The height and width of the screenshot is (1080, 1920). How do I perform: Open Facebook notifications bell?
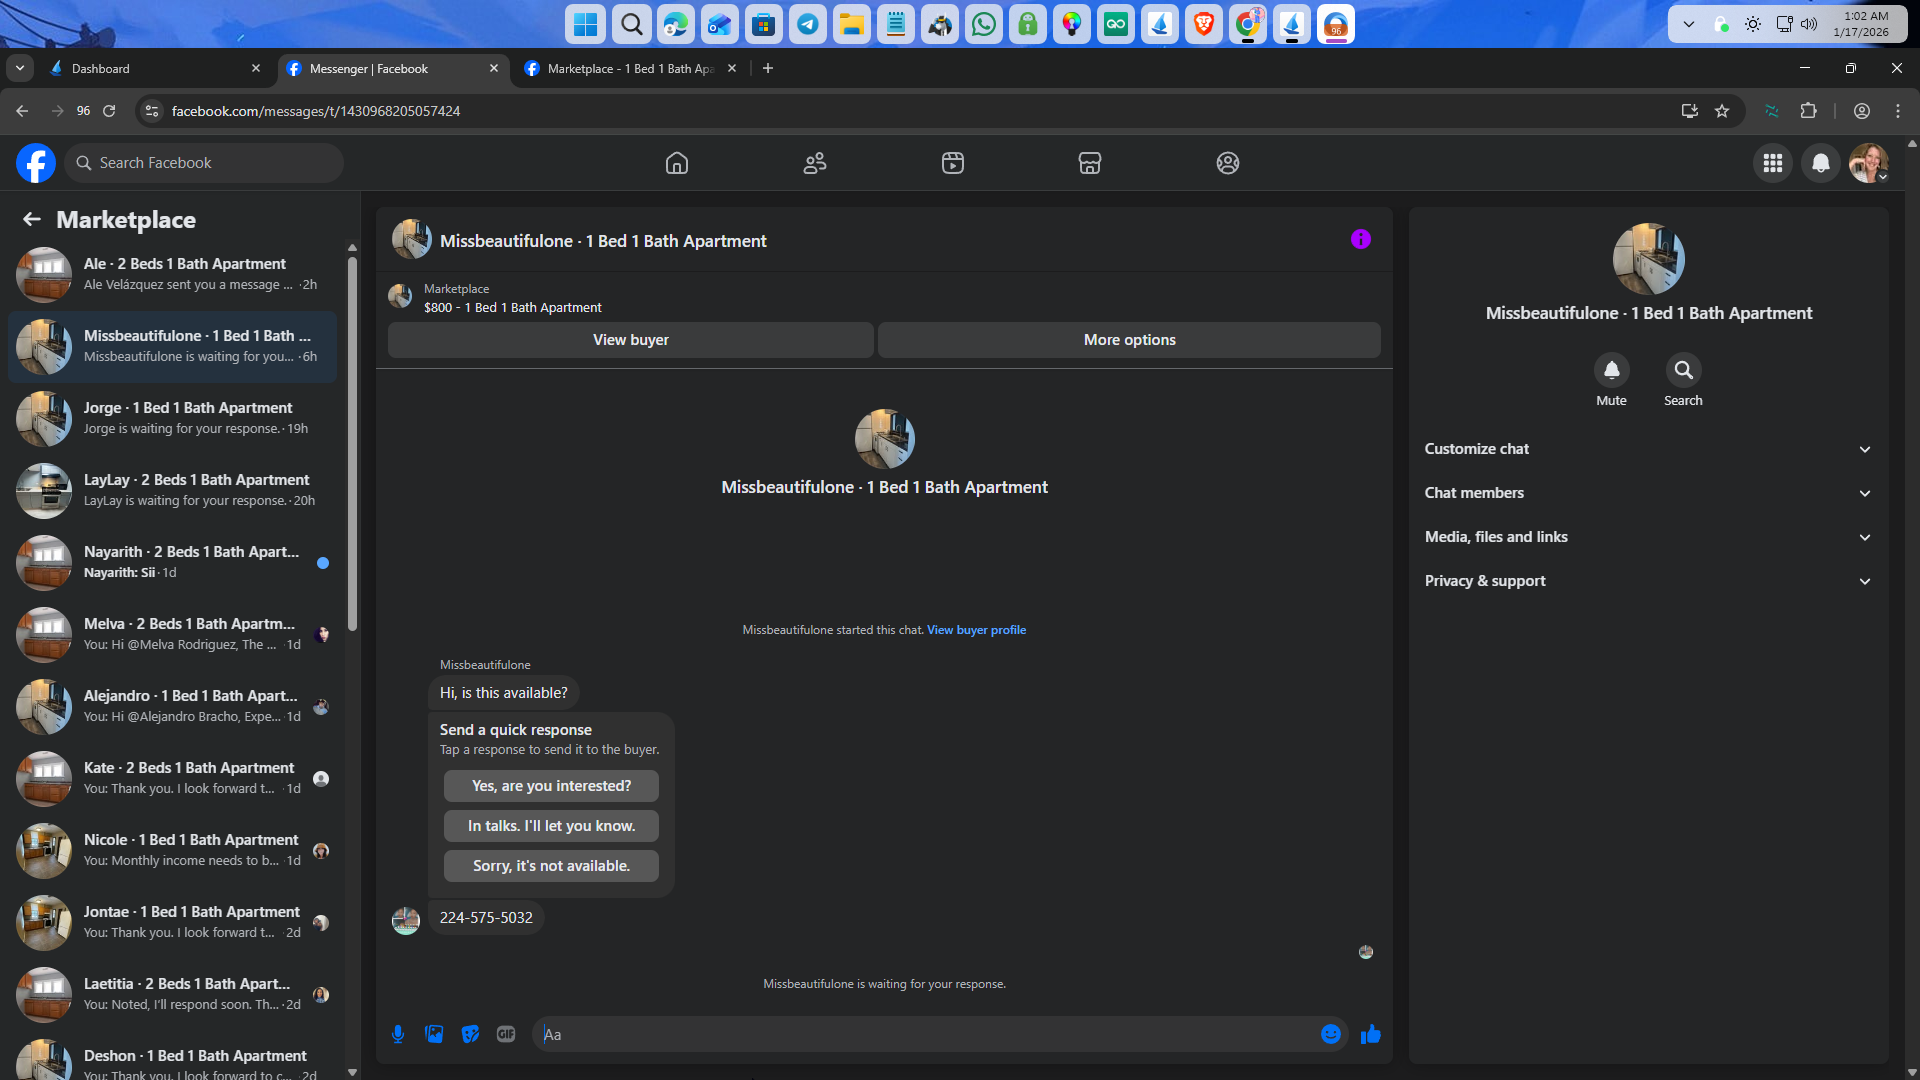coord(1821,163)
